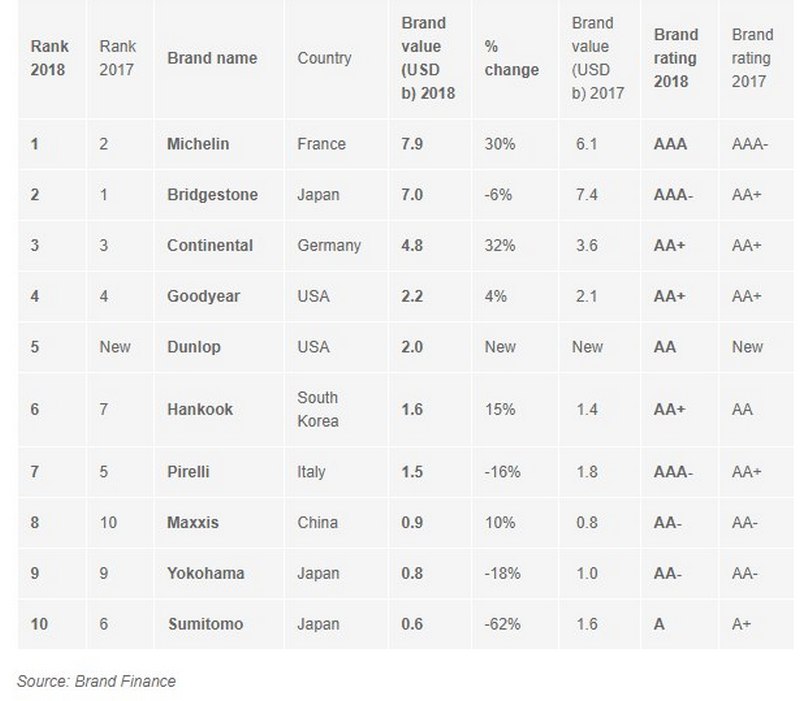Select the Bridgestone brand name
The width and height of the screenshot is (800, 701).
[212, 195]
